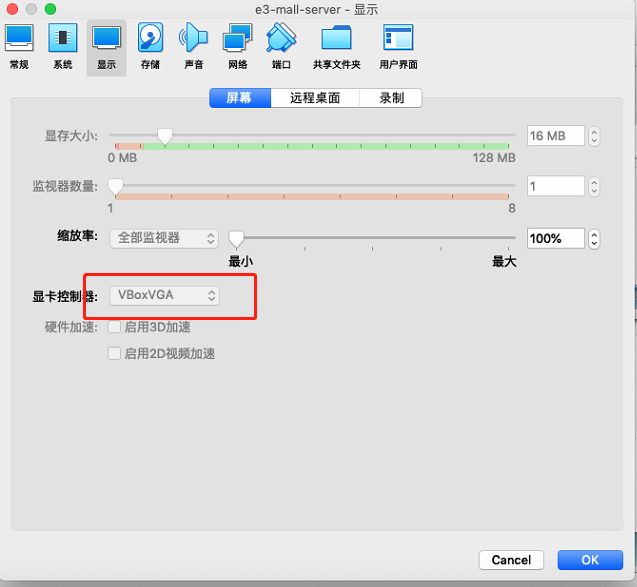Click the monitor count stepper arrows
The image size is (637, 587).
594,186
